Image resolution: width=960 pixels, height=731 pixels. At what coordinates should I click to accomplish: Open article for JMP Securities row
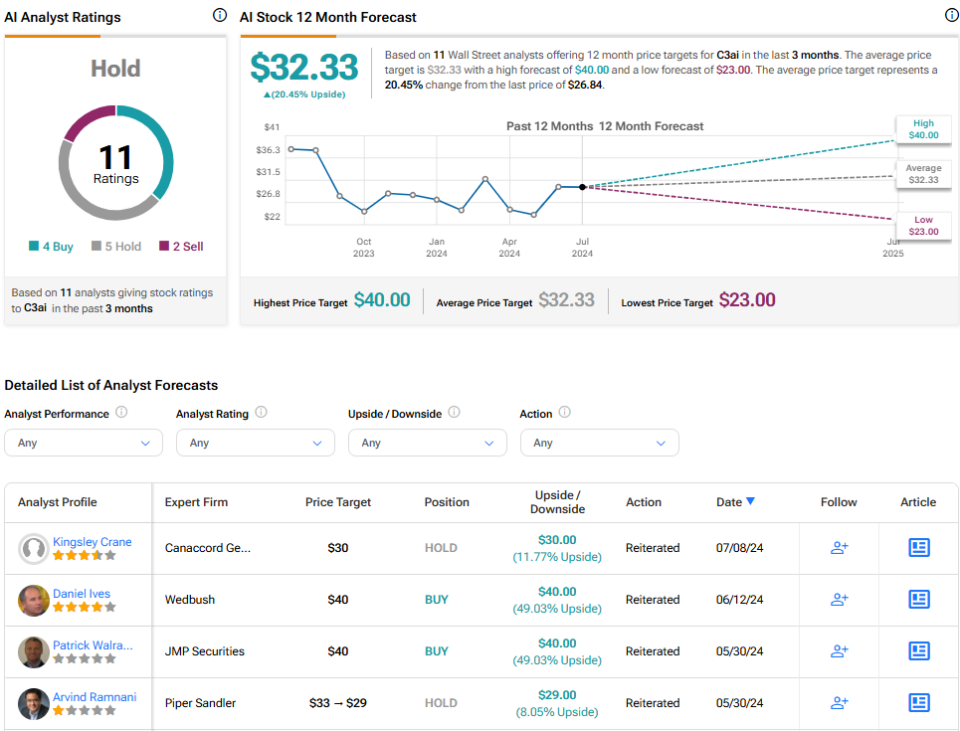click(x=918, y=651)
